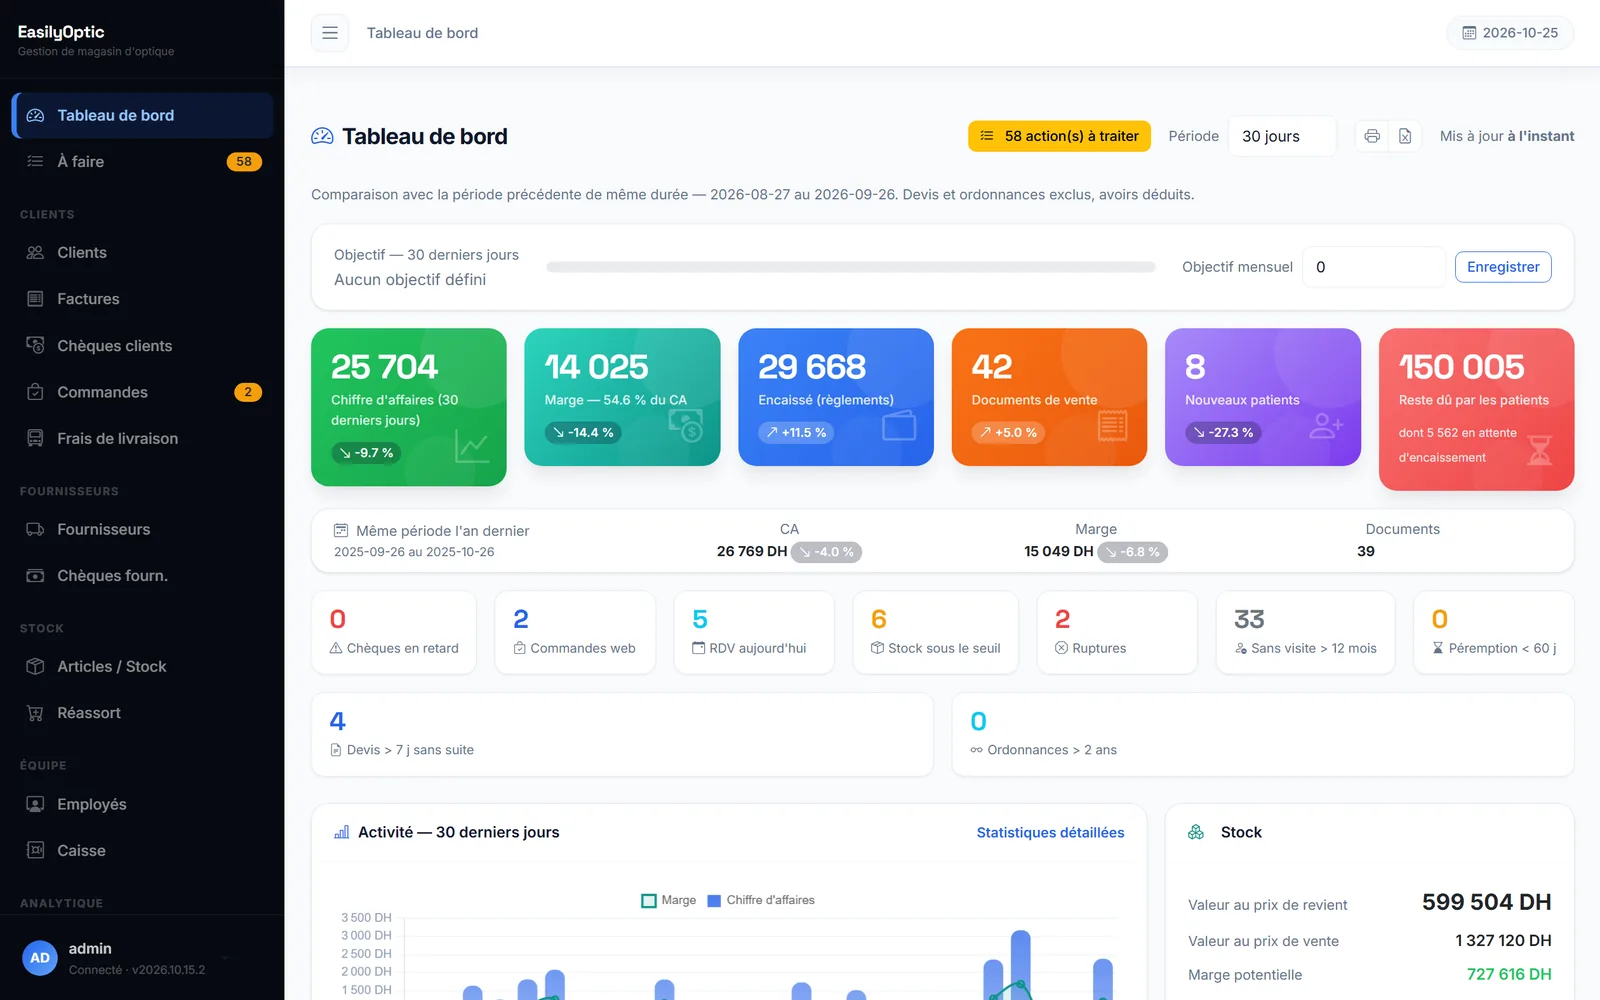
Task: Open the Devis > 7 j sans suite tile
Action: tap(622, 735)
